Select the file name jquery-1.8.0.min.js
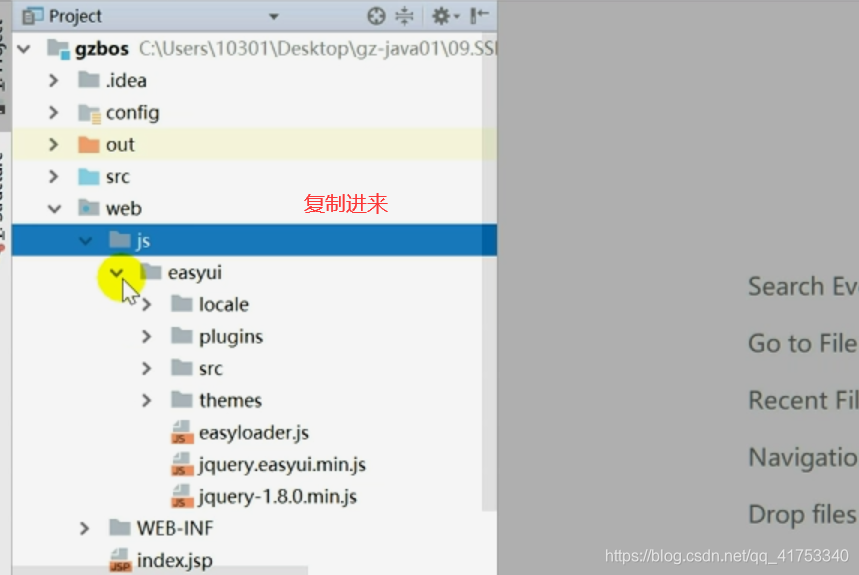The image size is (859, 575). coord(278,497)
